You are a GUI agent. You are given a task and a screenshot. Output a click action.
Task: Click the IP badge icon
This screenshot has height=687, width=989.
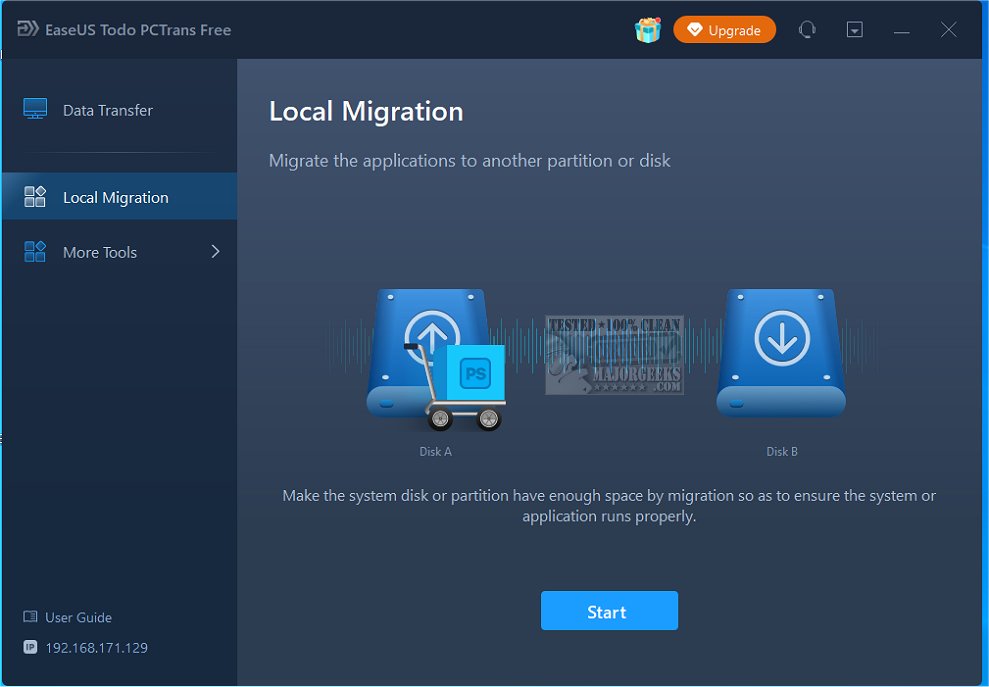30,647
